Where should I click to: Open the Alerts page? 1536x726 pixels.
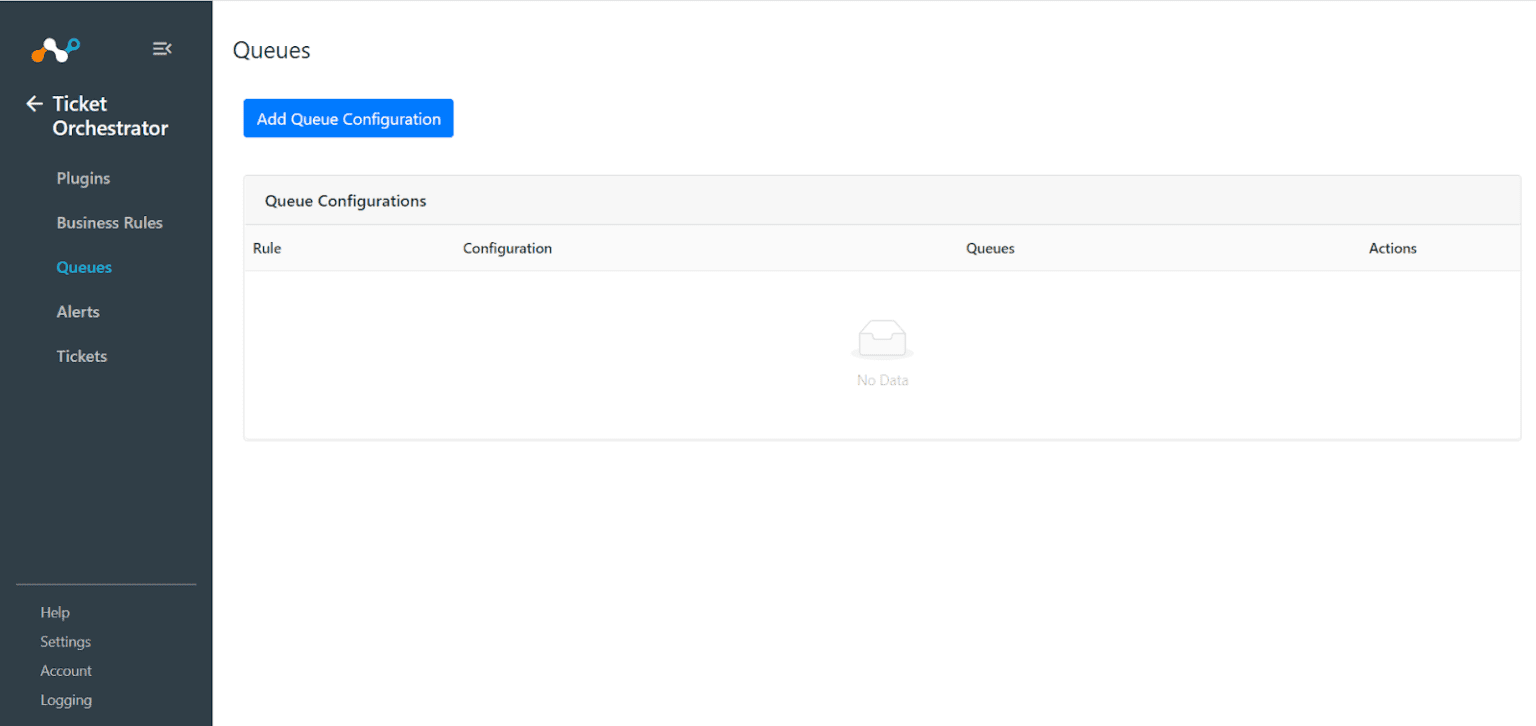point(78,311)
